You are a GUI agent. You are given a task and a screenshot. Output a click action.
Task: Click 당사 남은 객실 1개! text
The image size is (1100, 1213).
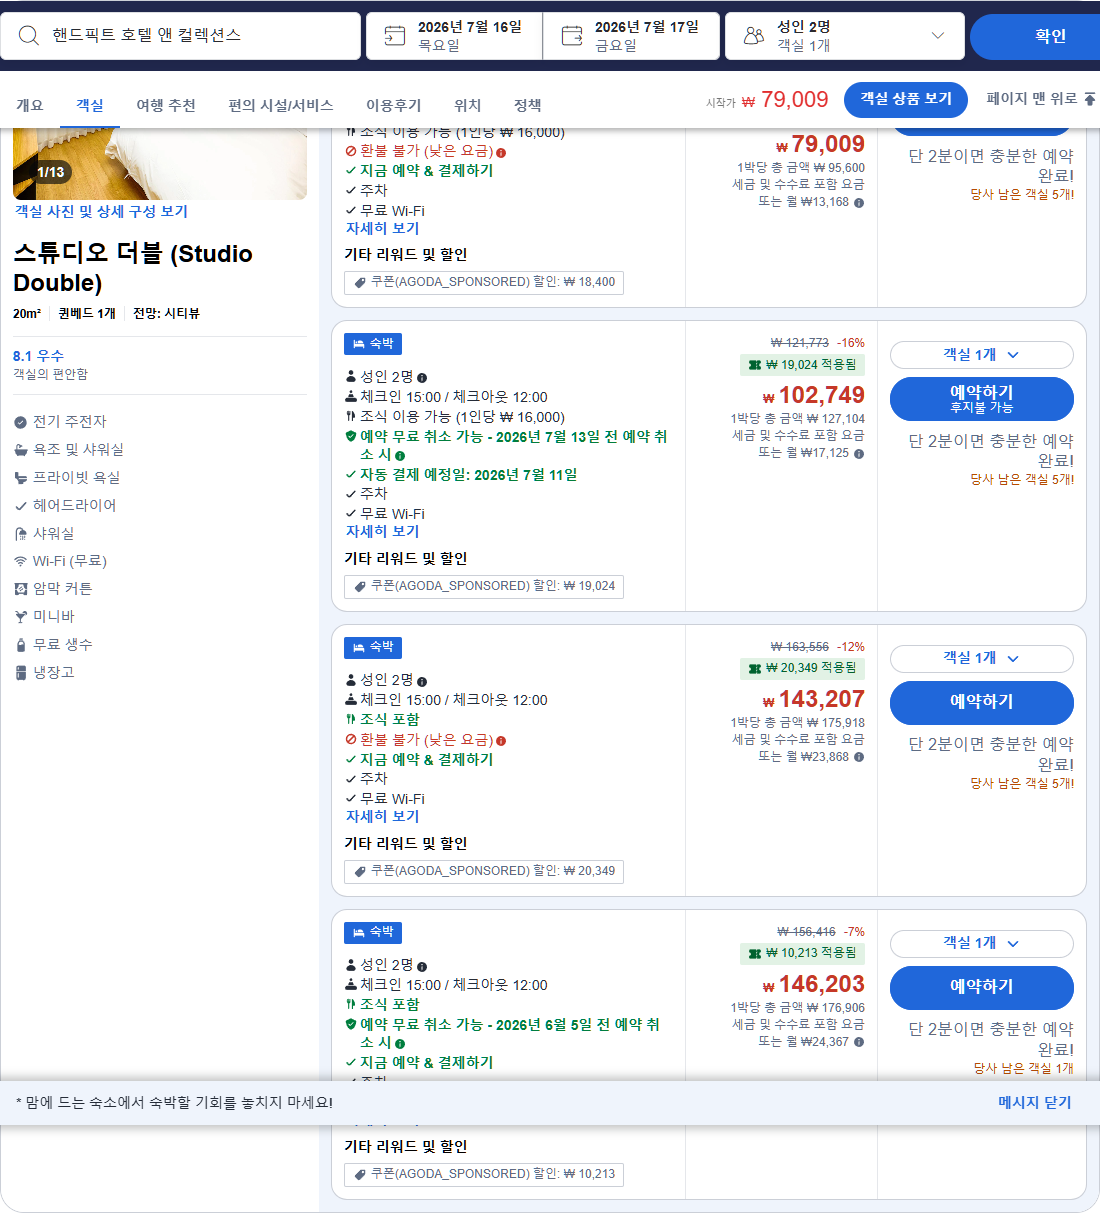1024,1069
